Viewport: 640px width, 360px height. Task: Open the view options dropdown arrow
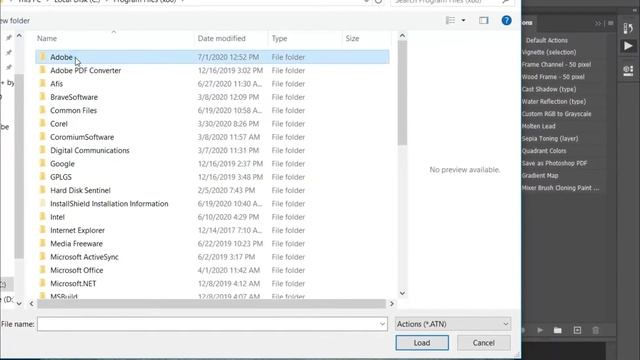(463, 20)
